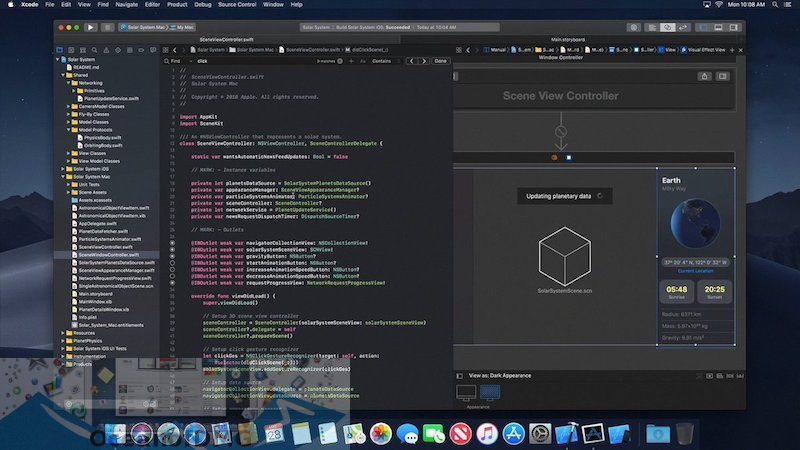Screen dimensions: 800x450
Task: Expand the Primitives folder
Action: tap(73, 90)
